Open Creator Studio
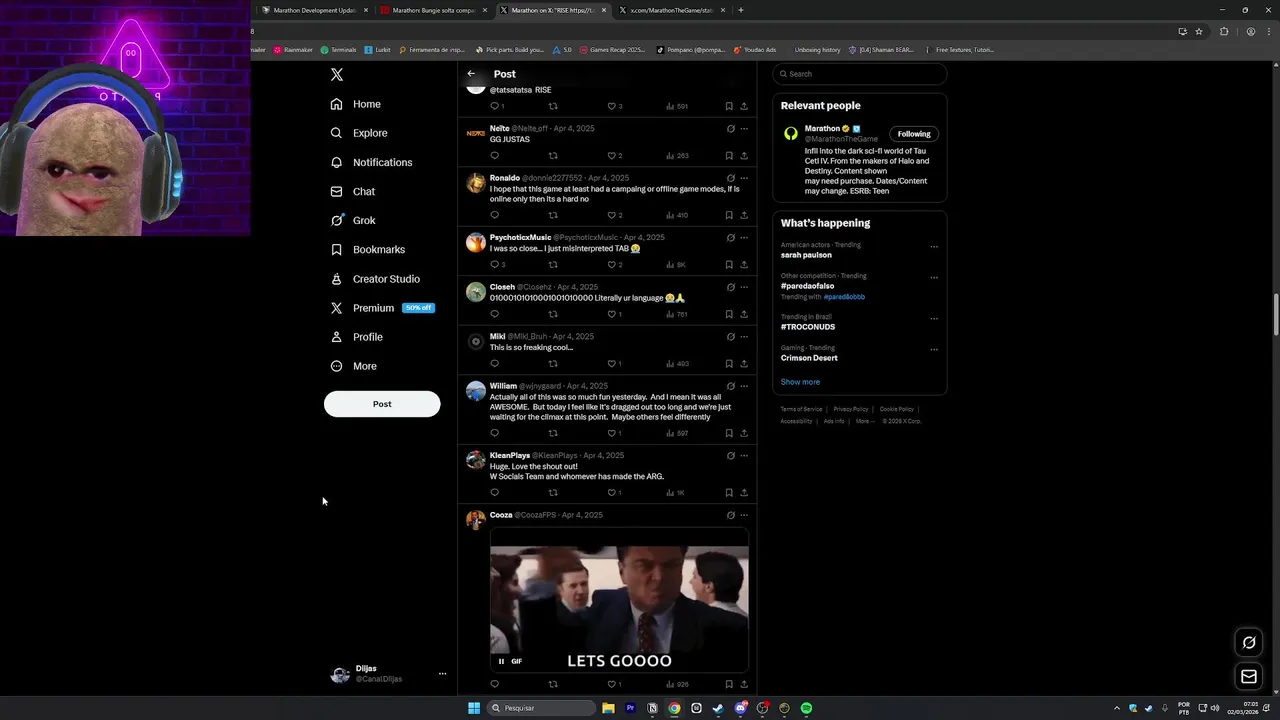 click(x=375, y=279)
